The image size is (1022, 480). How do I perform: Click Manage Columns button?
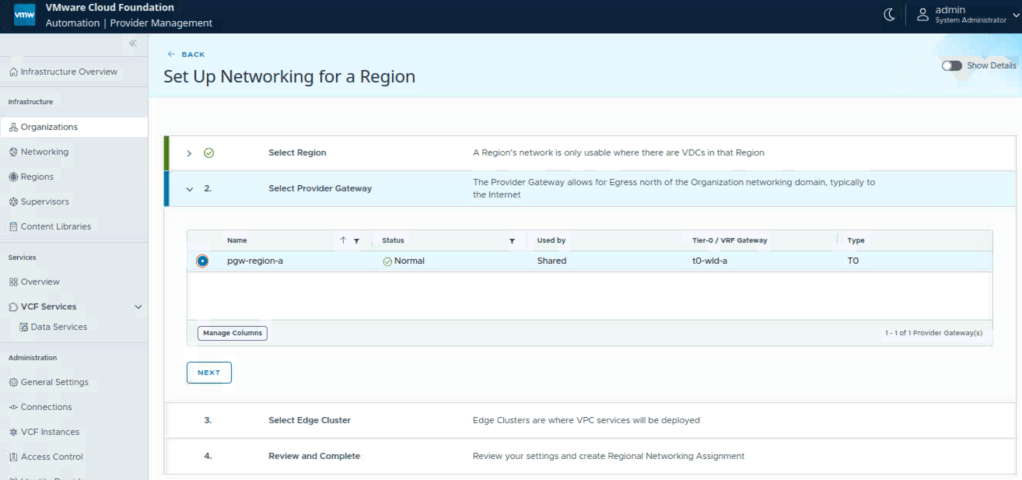(x=232, y=333)
